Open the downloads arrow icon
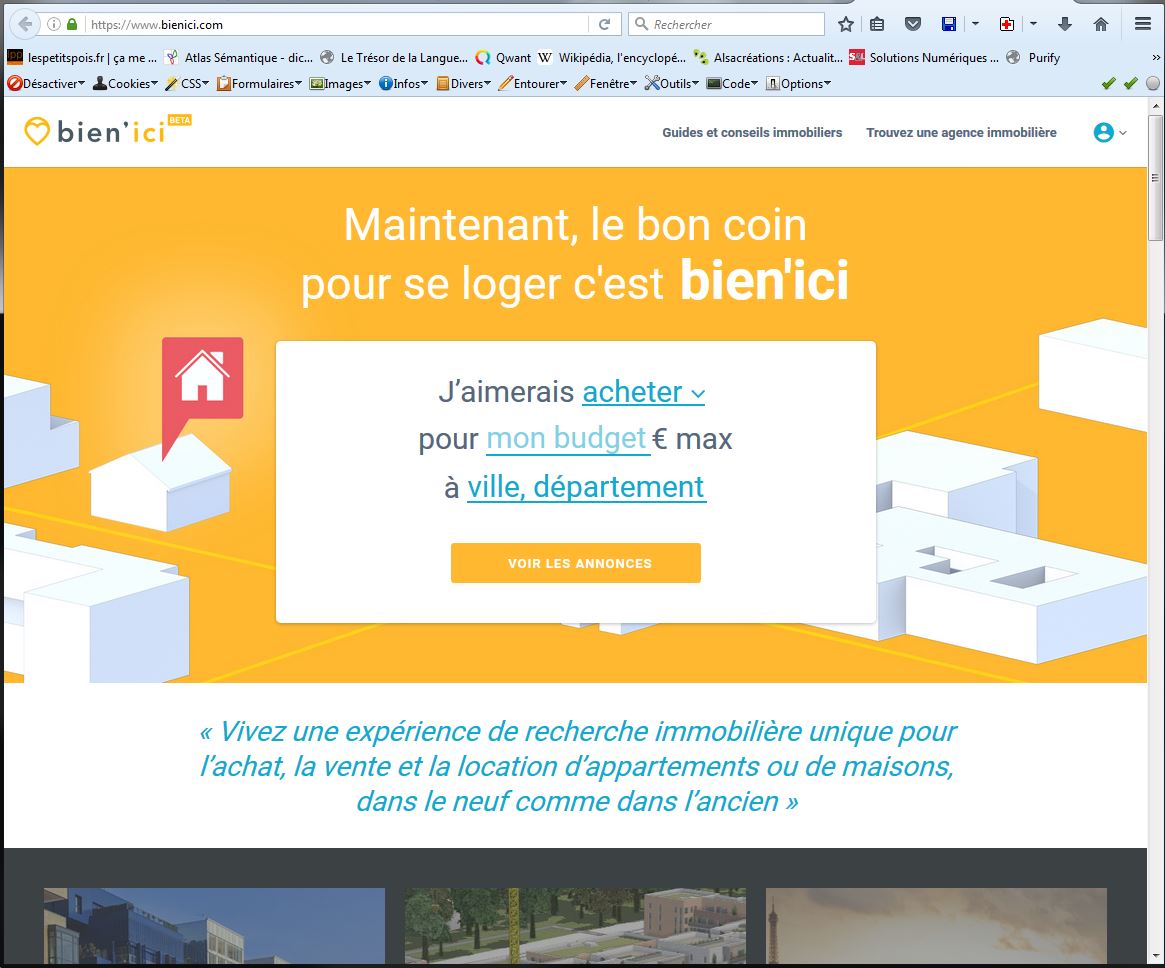Image resolution: width=1165 pixels, height=968 pixels. pyautogui.click(x=1065, y=24)
